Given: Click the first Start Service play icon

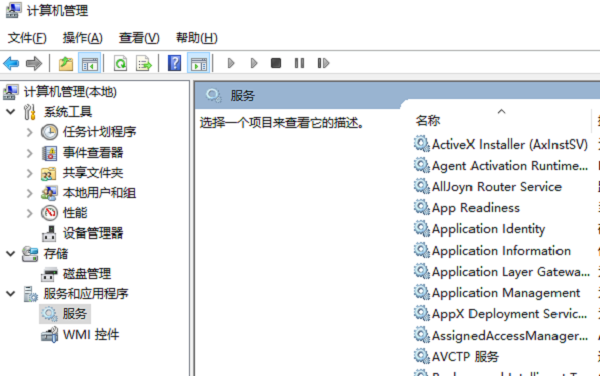Looking at the screenshot, I should click(231, 63).
